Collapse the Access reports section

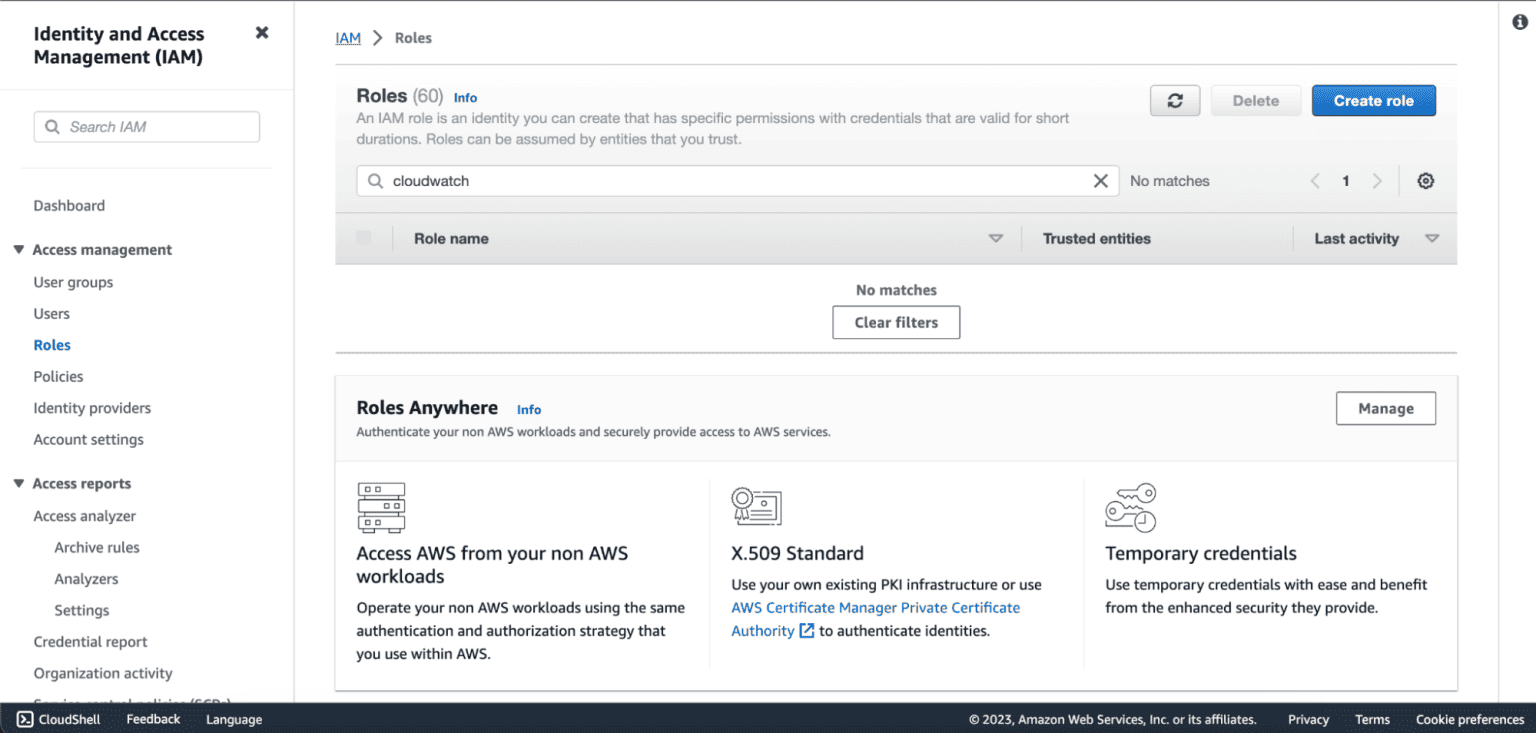(x=19, y=484)
